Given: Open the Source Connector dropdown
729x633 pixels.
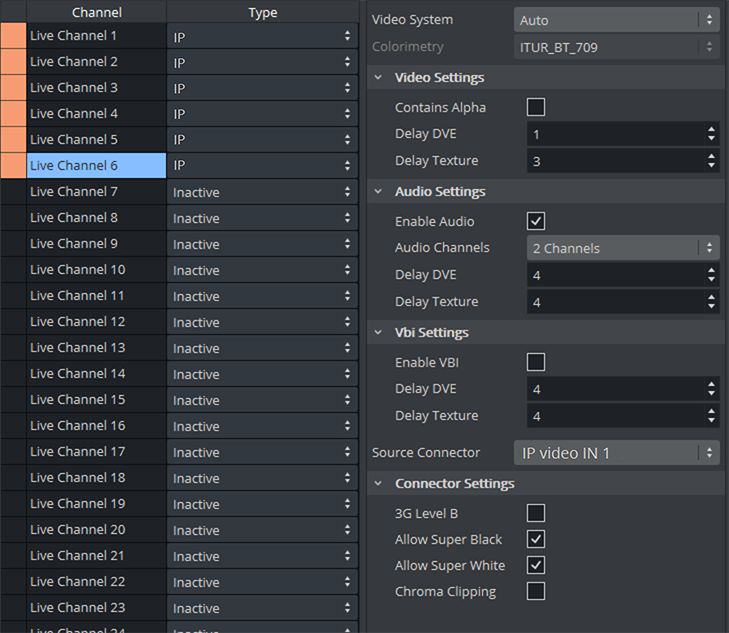Looking at the screenshot, I should (616, 453).
